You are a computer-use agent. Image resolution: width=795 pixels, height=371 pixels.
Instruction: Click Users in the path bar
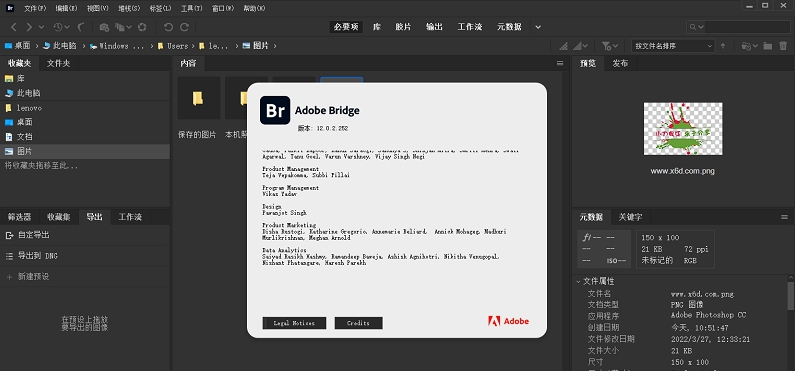click(x=177, y=46)
